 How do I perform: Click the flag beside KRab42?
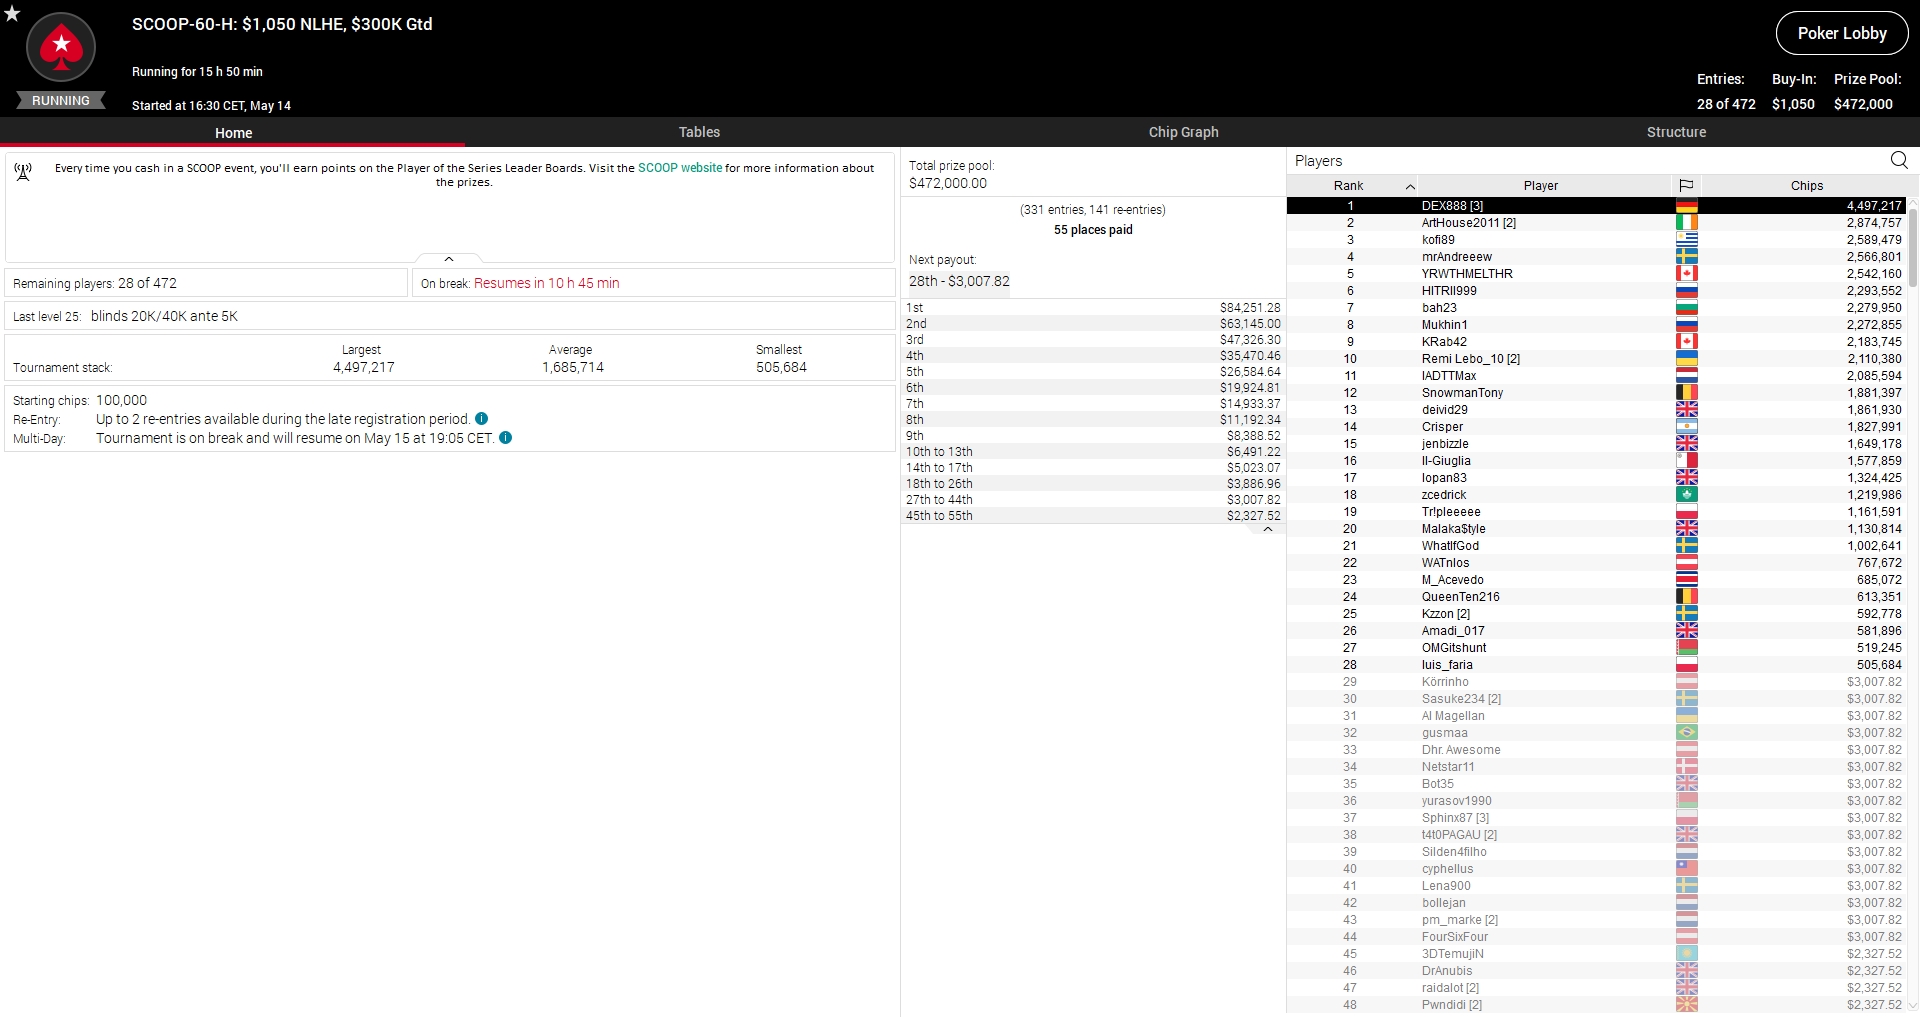pyautogui.click(x=1687, y=342)
